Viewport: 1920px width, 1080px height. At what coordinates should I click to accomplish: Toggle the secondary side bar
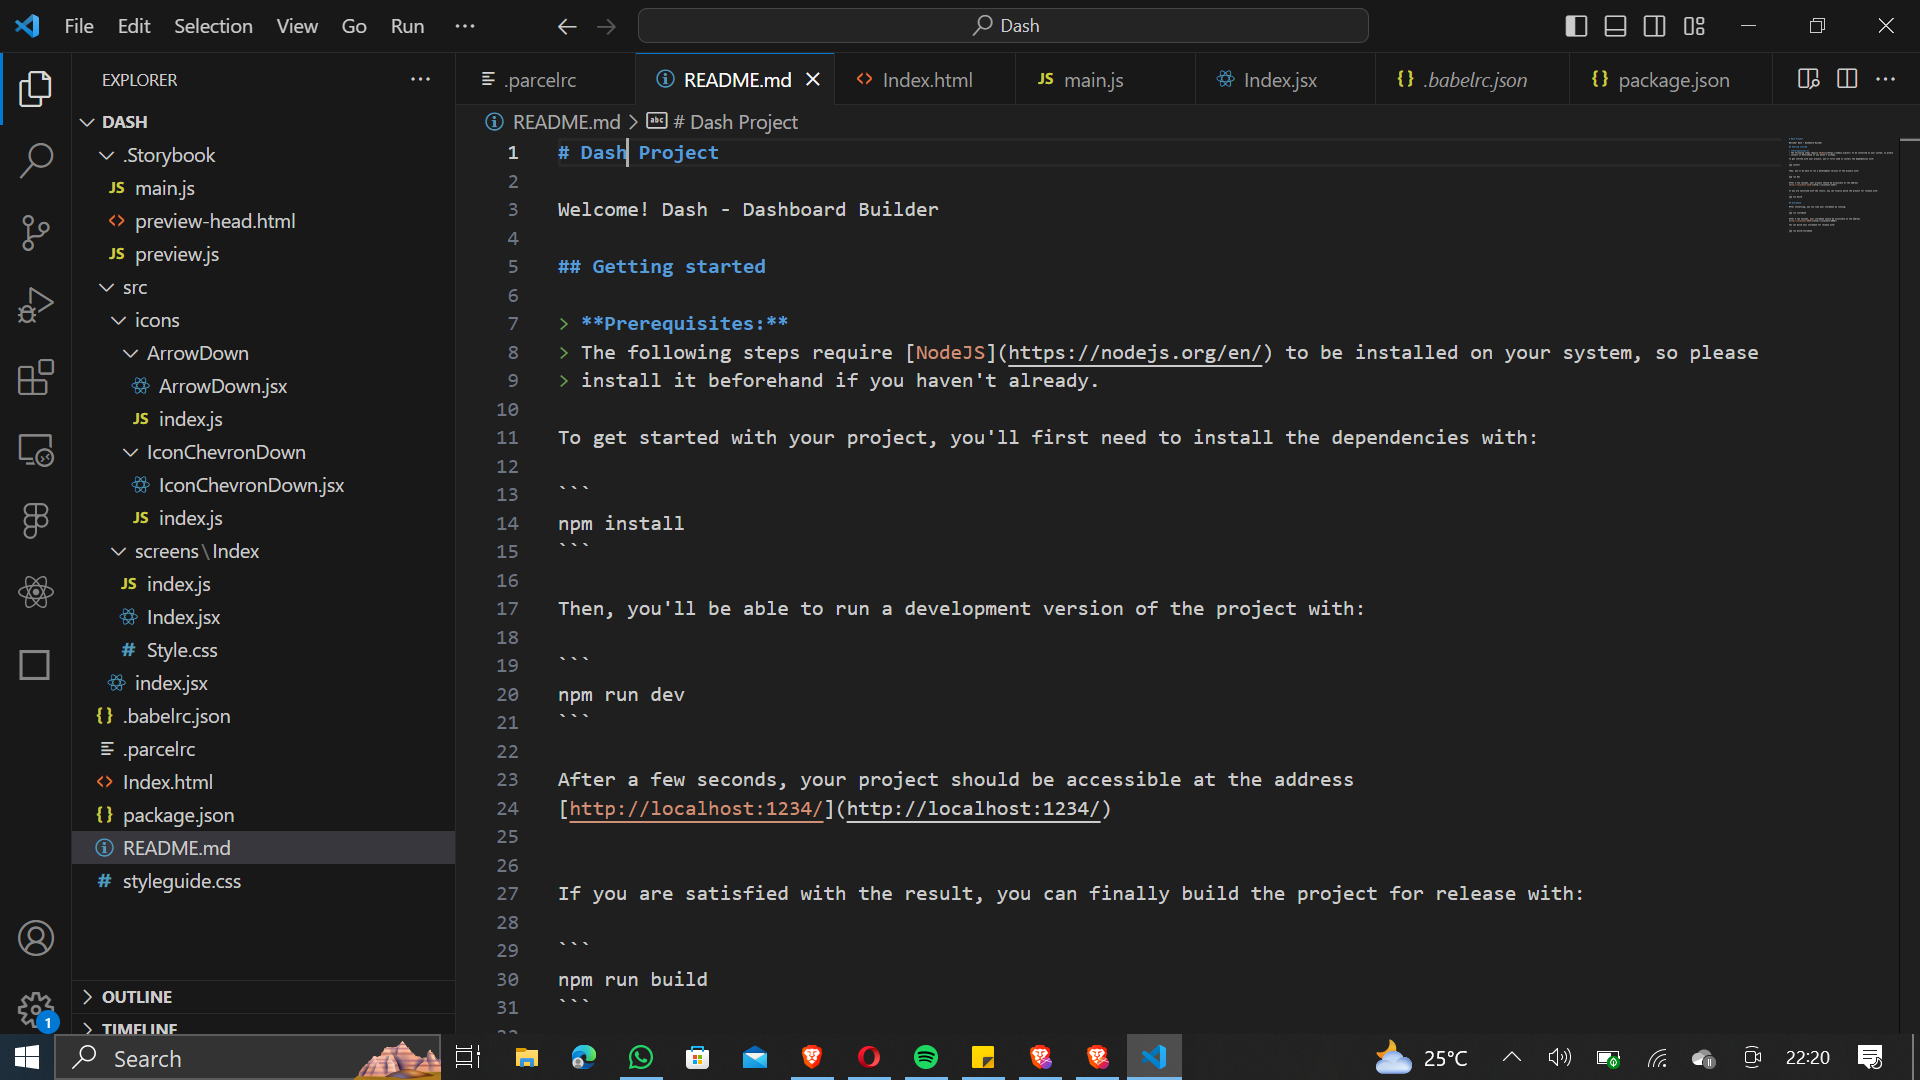[x=1654, y=26]
